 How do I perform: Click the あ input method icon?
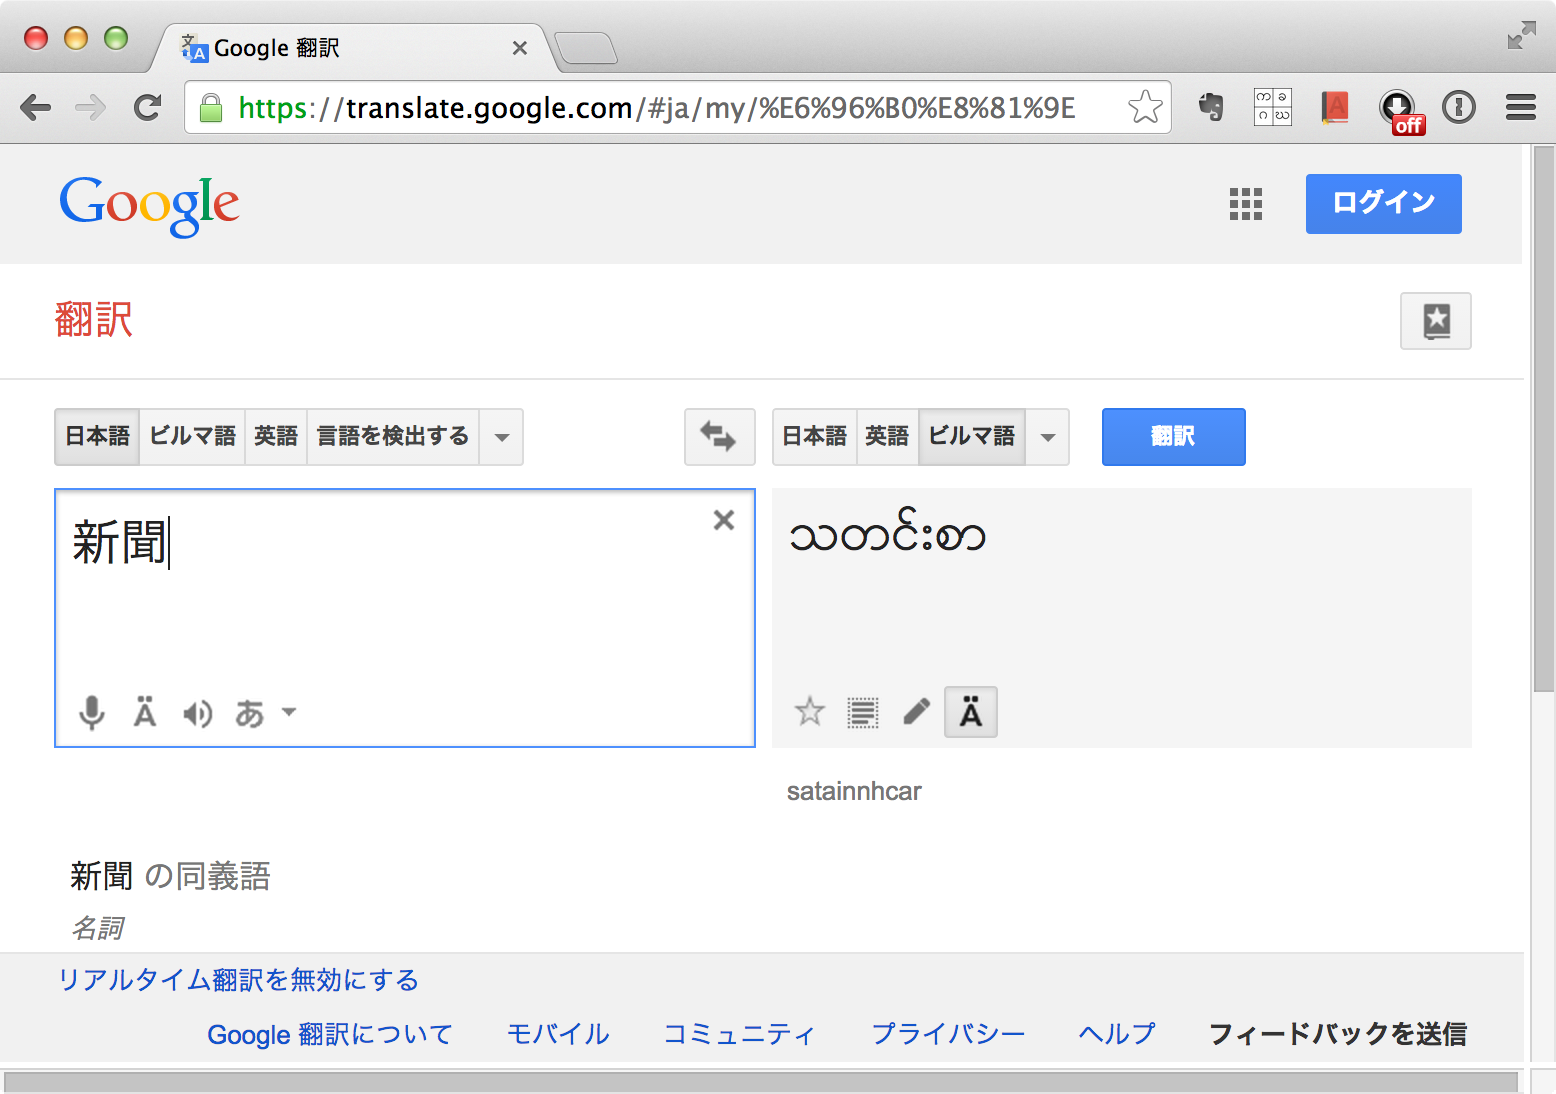[249, 713]
